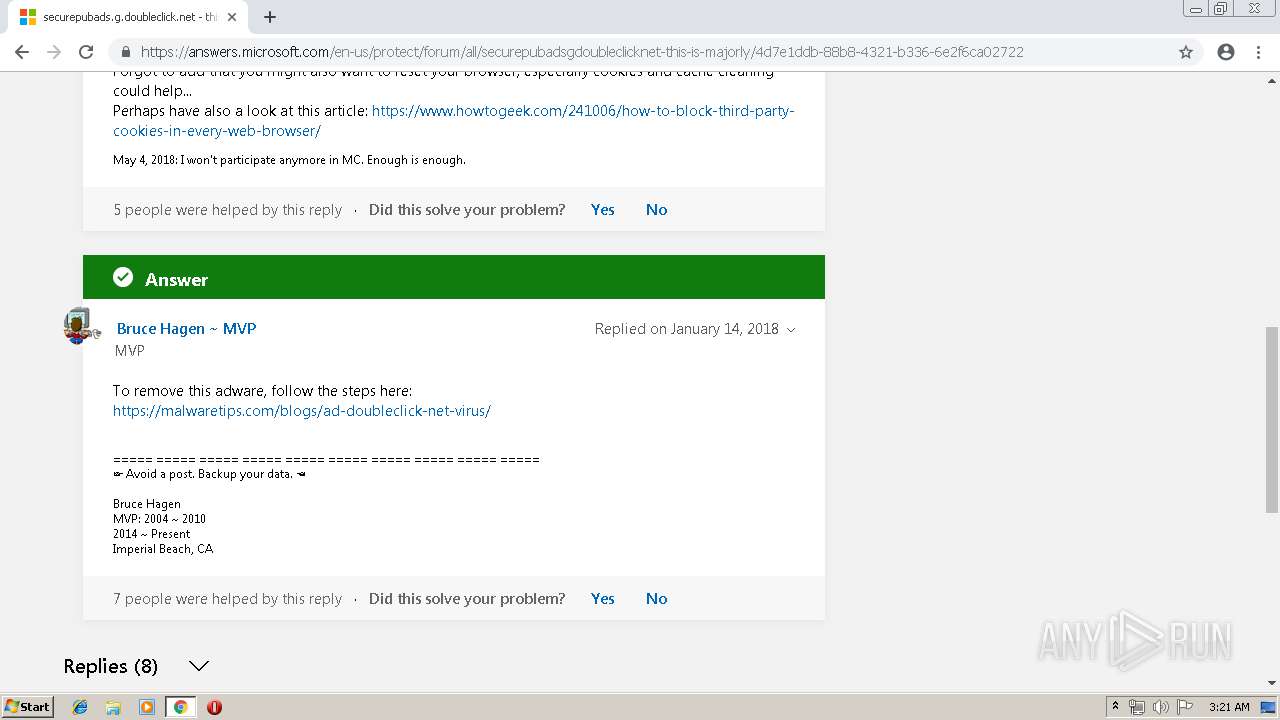
Task: Show hidden system tray icons
Action: pos(1115,707)
